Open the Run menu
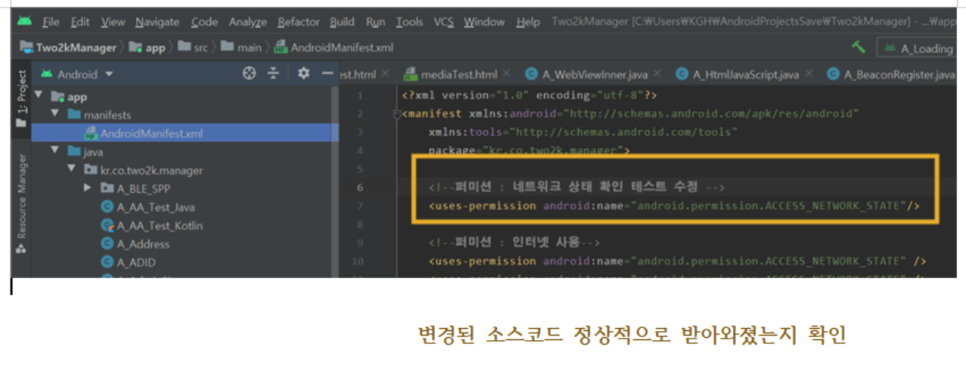The height and width of the screenshot is (365, 966). tap(375, 22)
